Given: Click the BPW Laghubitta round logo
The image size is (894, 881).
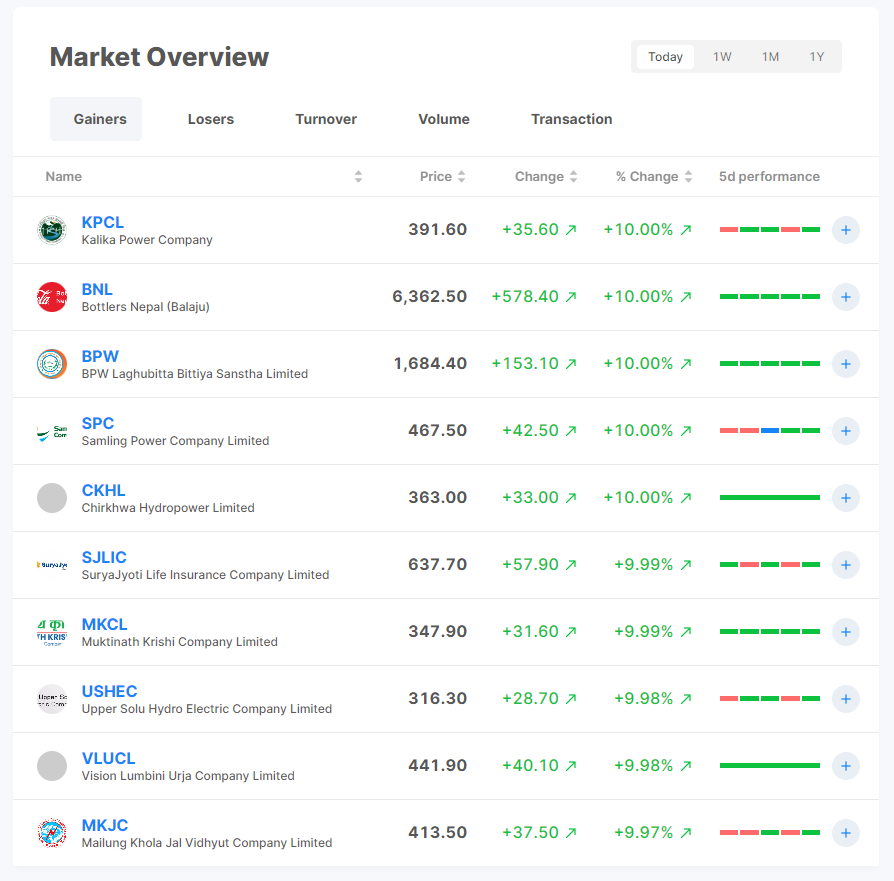Looking at the screenshot, I should tap(52, 364).
